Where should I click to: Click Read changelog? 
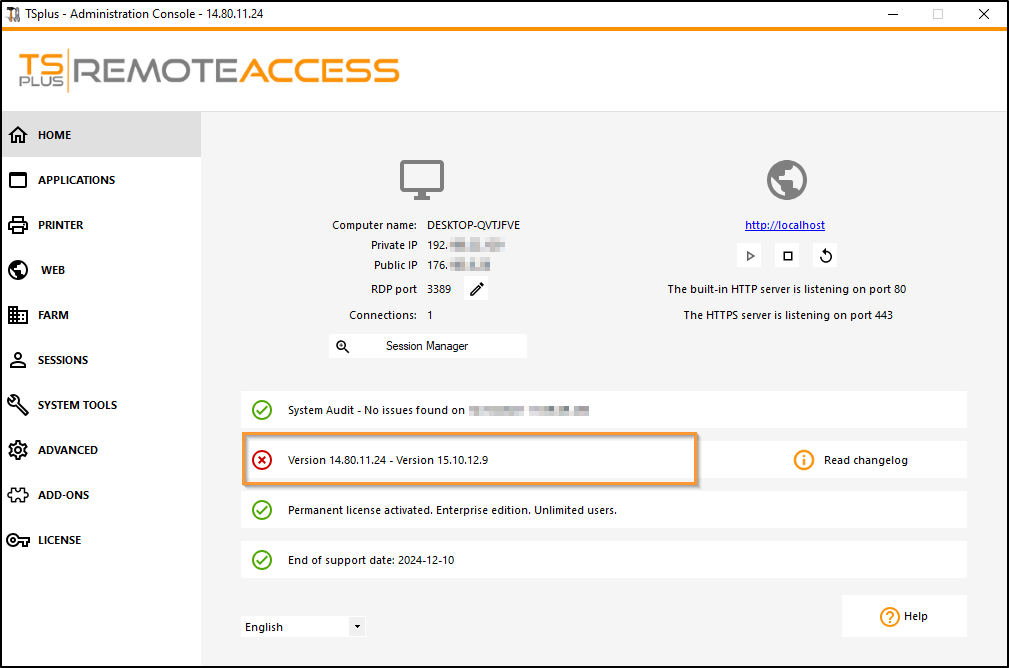pos(865,461)
